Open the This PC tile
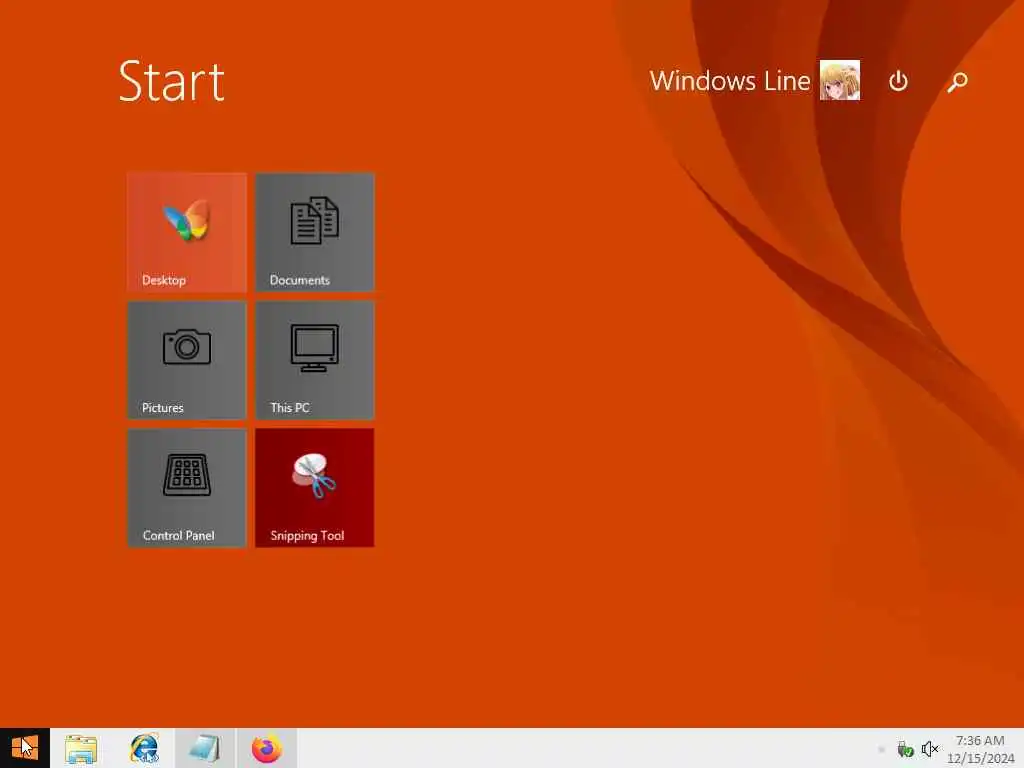The height and width of the screenshot is (768, 1024). click(x=315, y=360)
